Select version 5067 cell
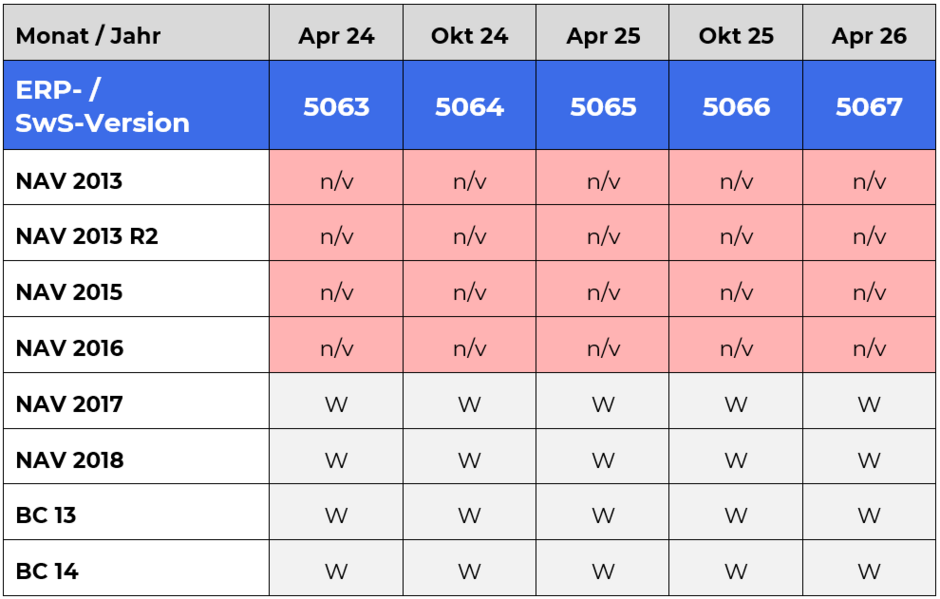 (869, 106)
